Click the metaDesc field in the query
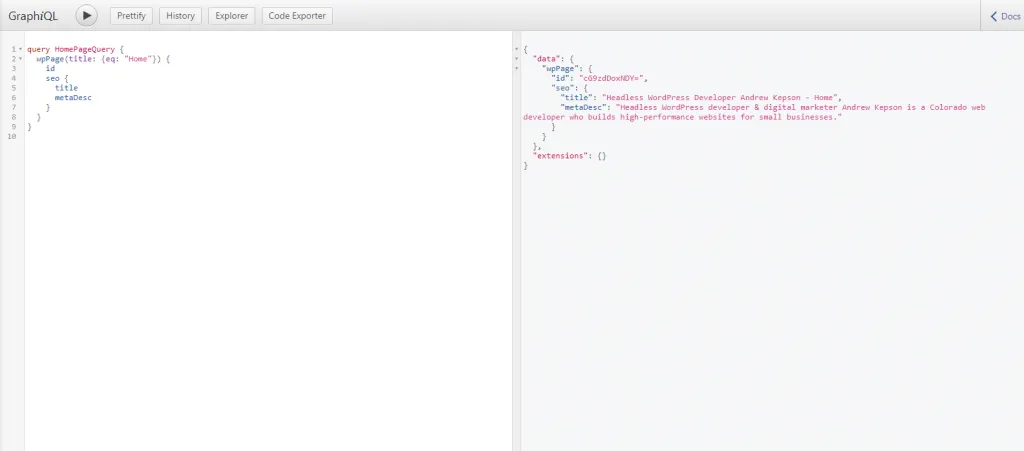Screen dimensions: 1024x451 73,98
